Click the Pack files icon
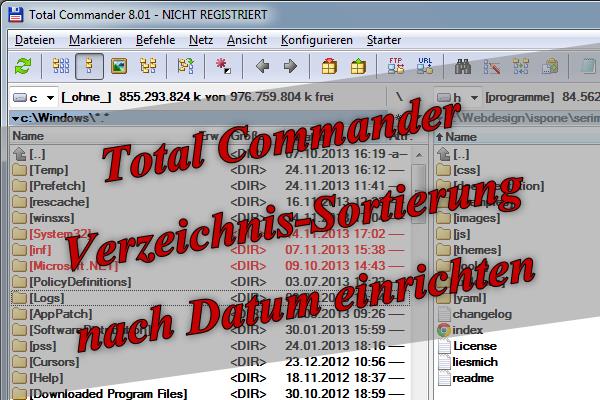Screen dimensions: 600x400 pyautogui.click(x=329, y=66)
